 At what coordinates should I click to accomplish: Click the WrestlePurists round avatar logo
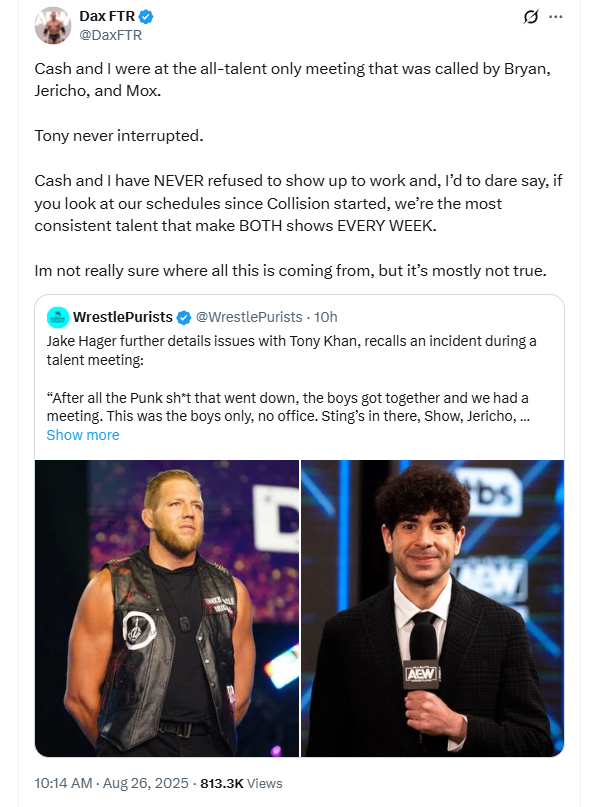coord(58,317)
